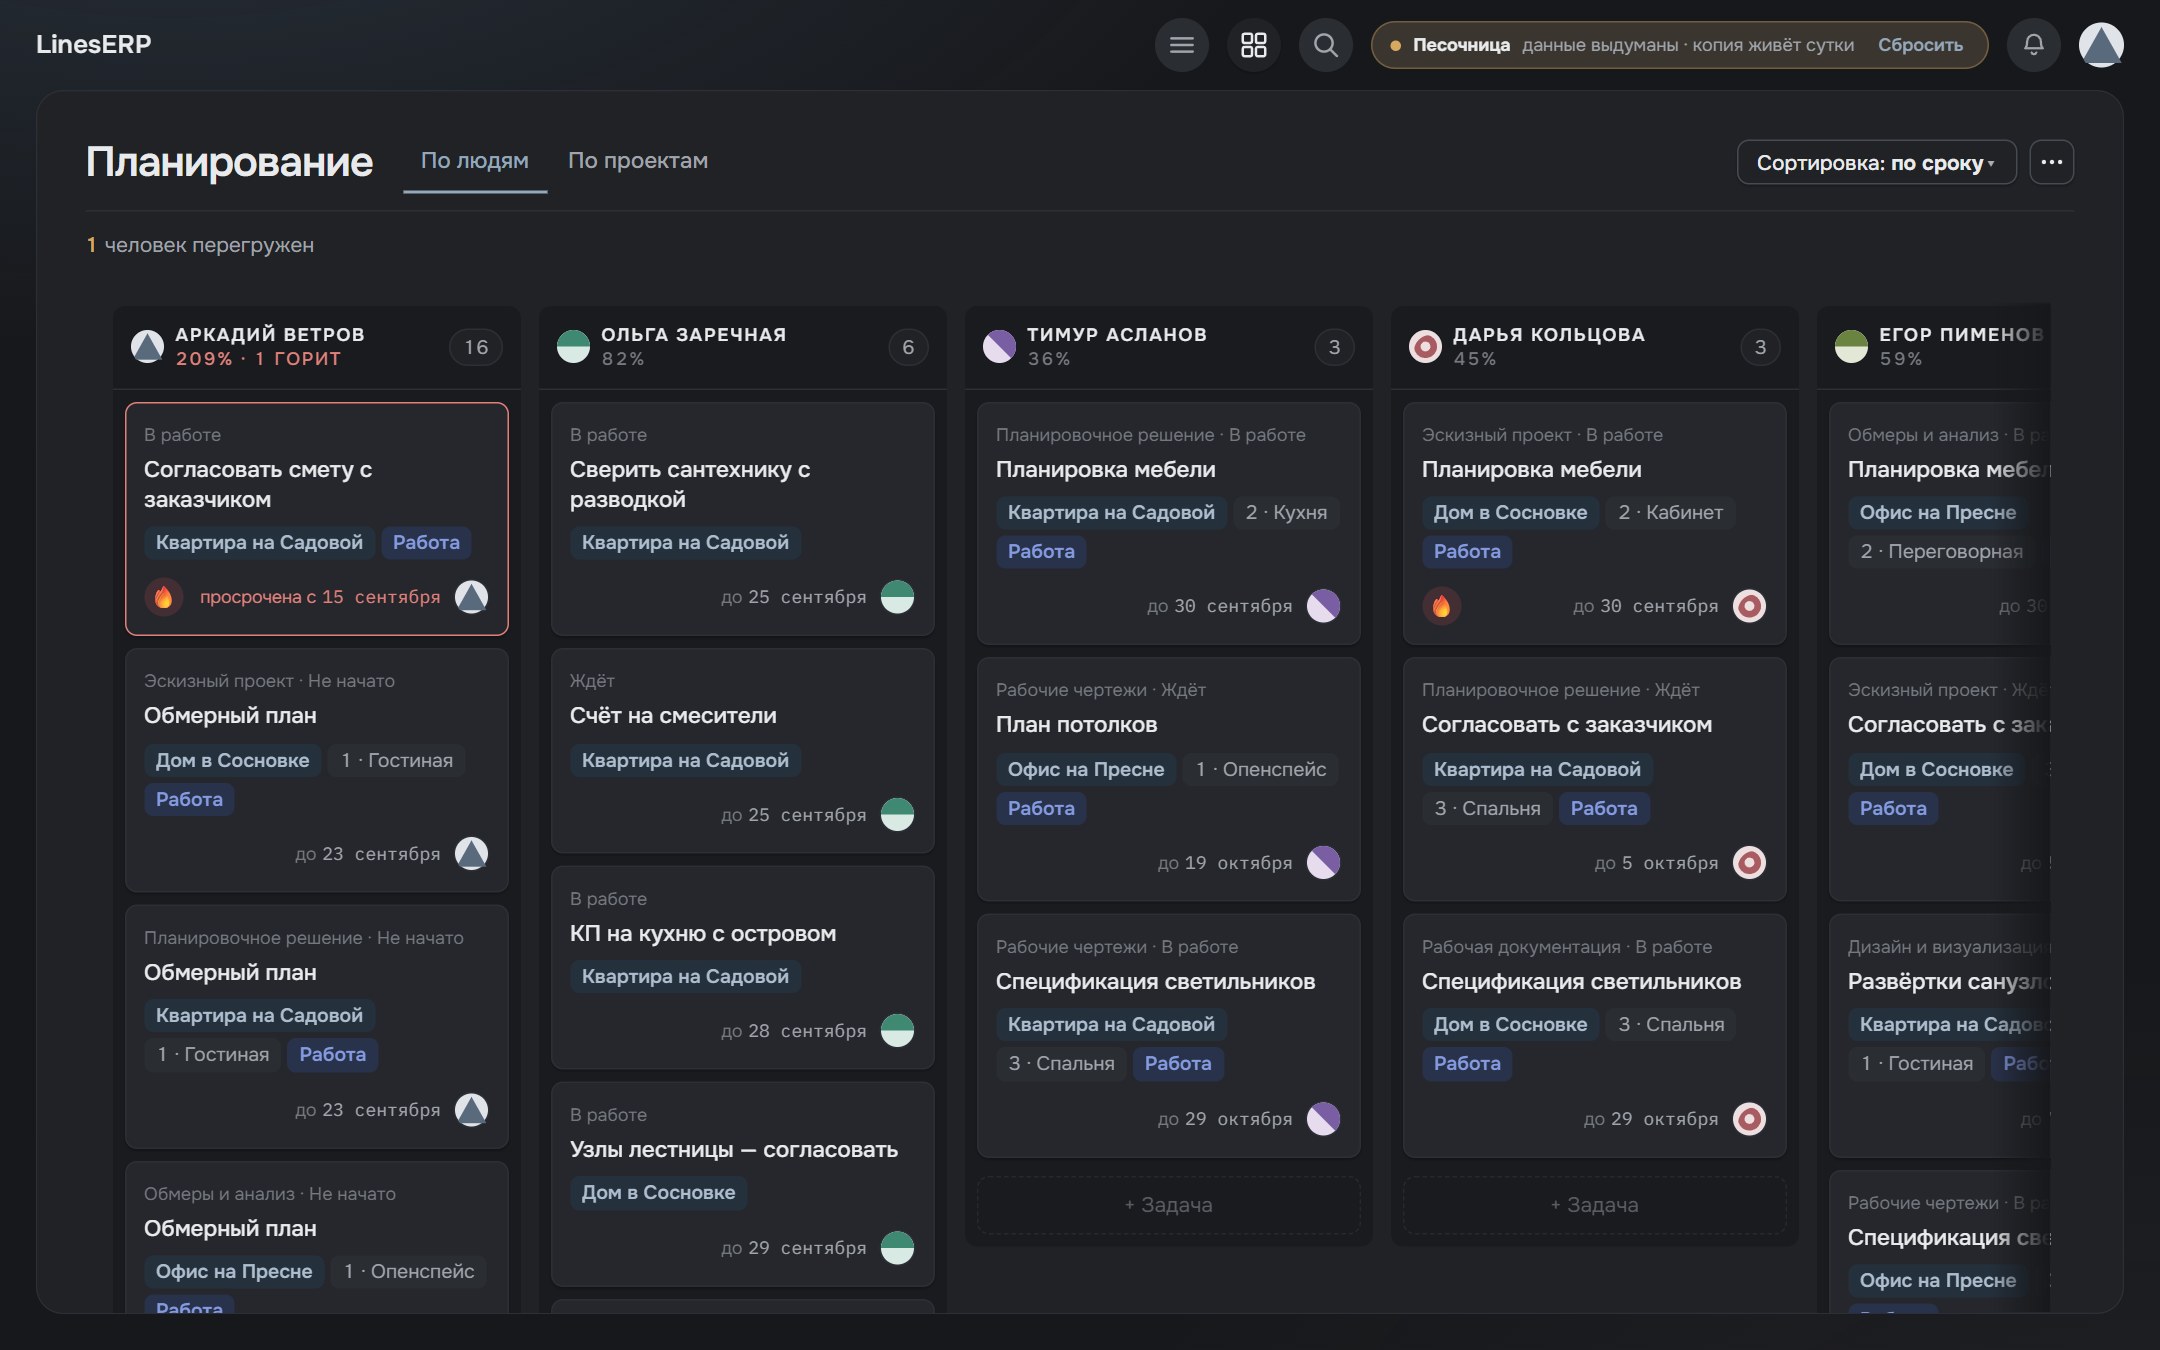Viewport: 2160px width, 1350px height.
Task: Click Ольга Заречная avatar in column header
Action: (x=573, y=347)
